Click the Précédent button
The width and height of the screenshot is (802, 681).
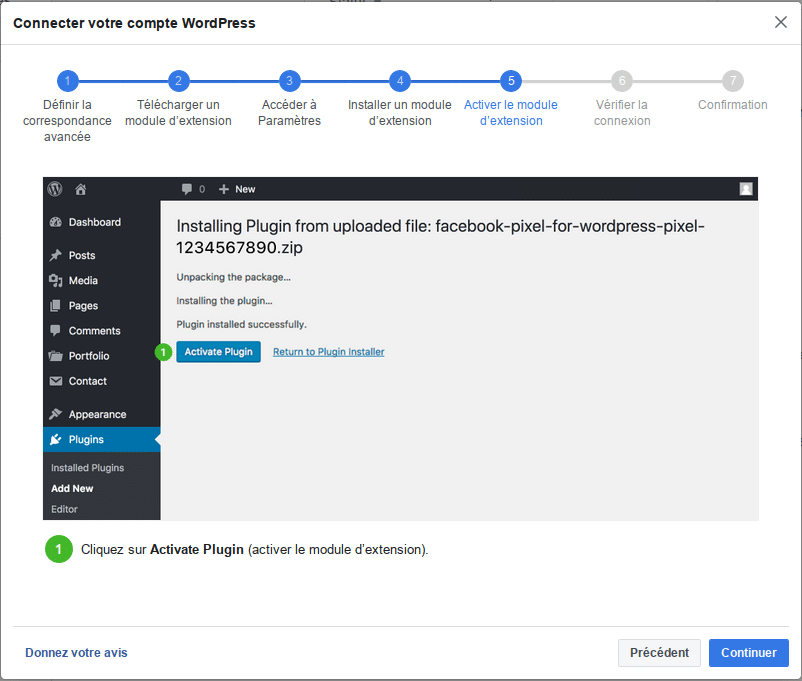[x=659, y=653]
